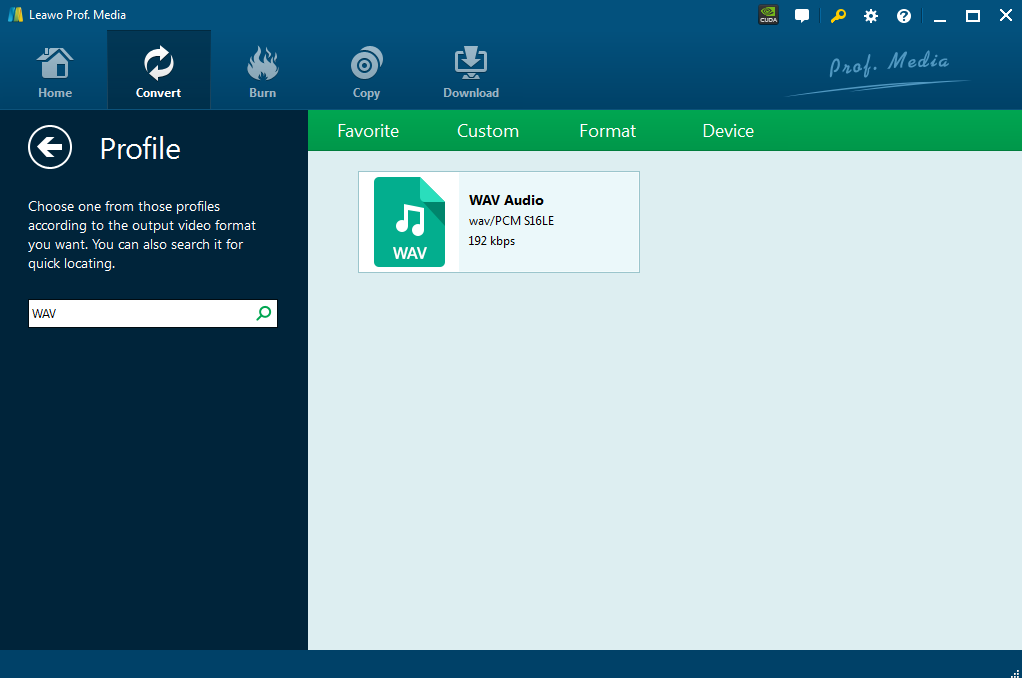Switch to the Favorite tab

[368, 131]
